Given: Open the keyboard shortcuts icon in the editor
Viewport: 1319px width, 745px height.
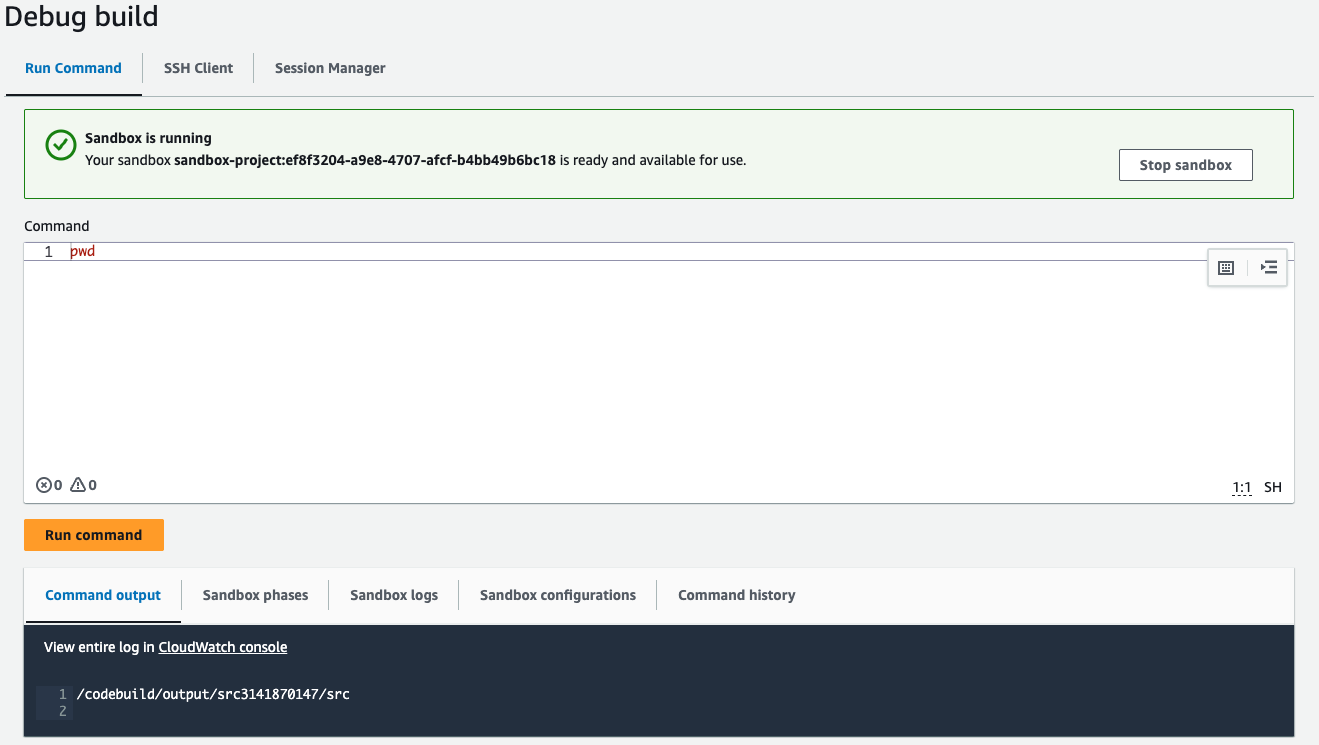Looking at the screenshot, I should pyautogui.click(x=1226, y=267).
